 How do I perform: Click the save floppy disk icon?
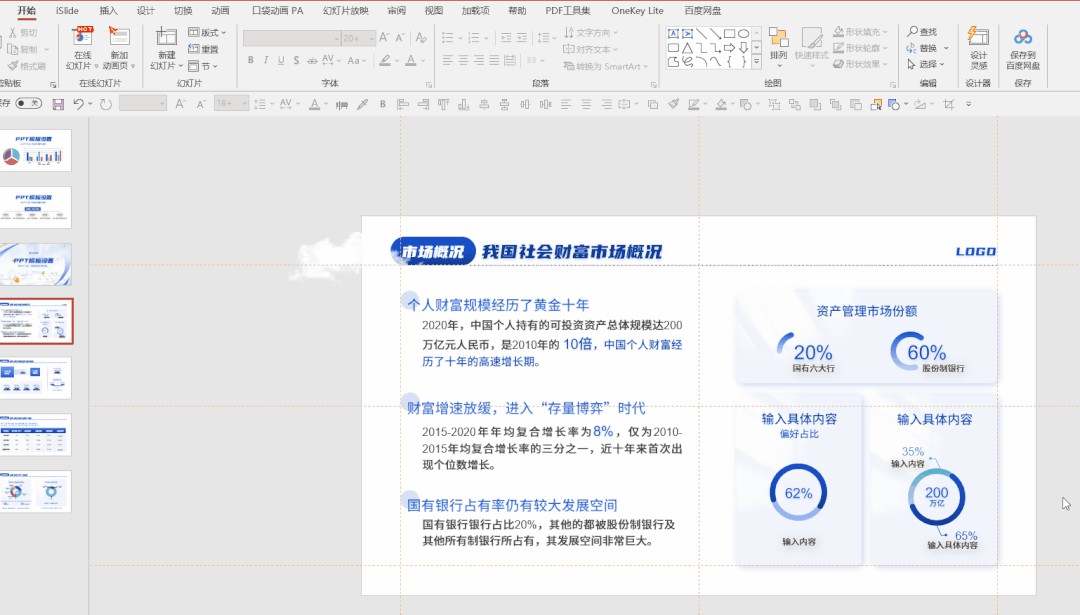[58, 104]
